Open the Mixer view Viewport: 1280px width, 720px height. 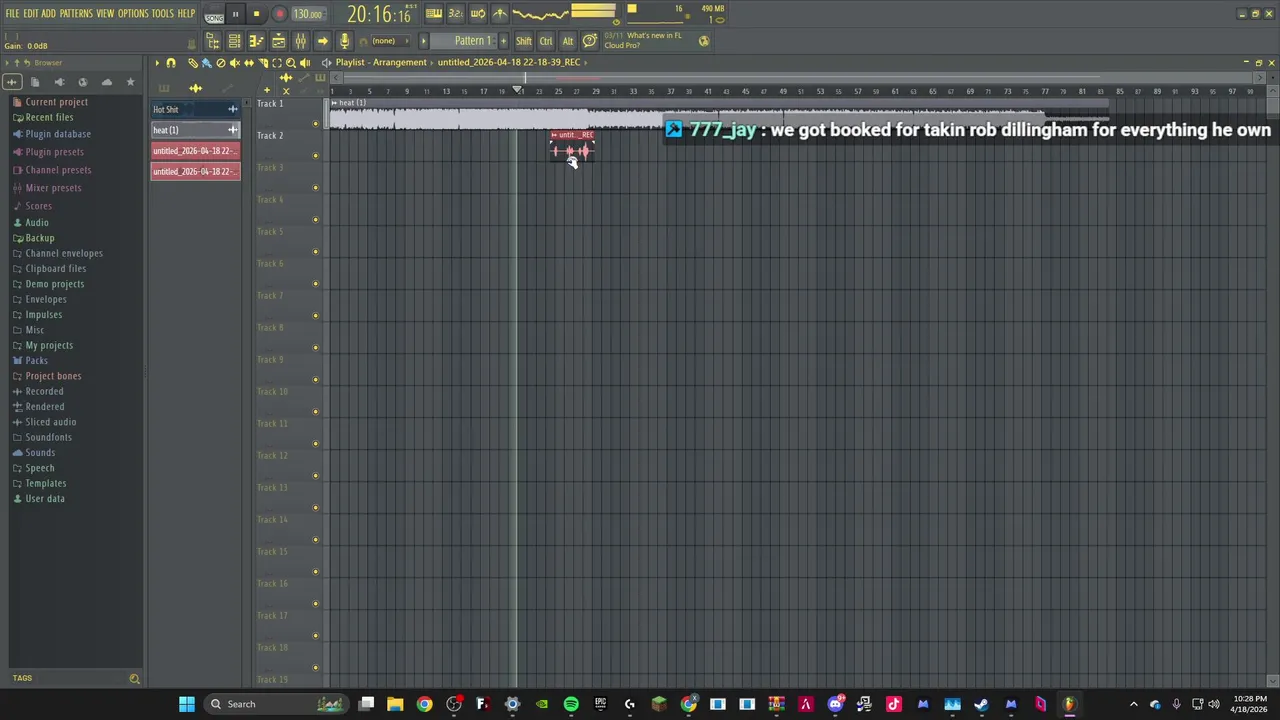300,41
